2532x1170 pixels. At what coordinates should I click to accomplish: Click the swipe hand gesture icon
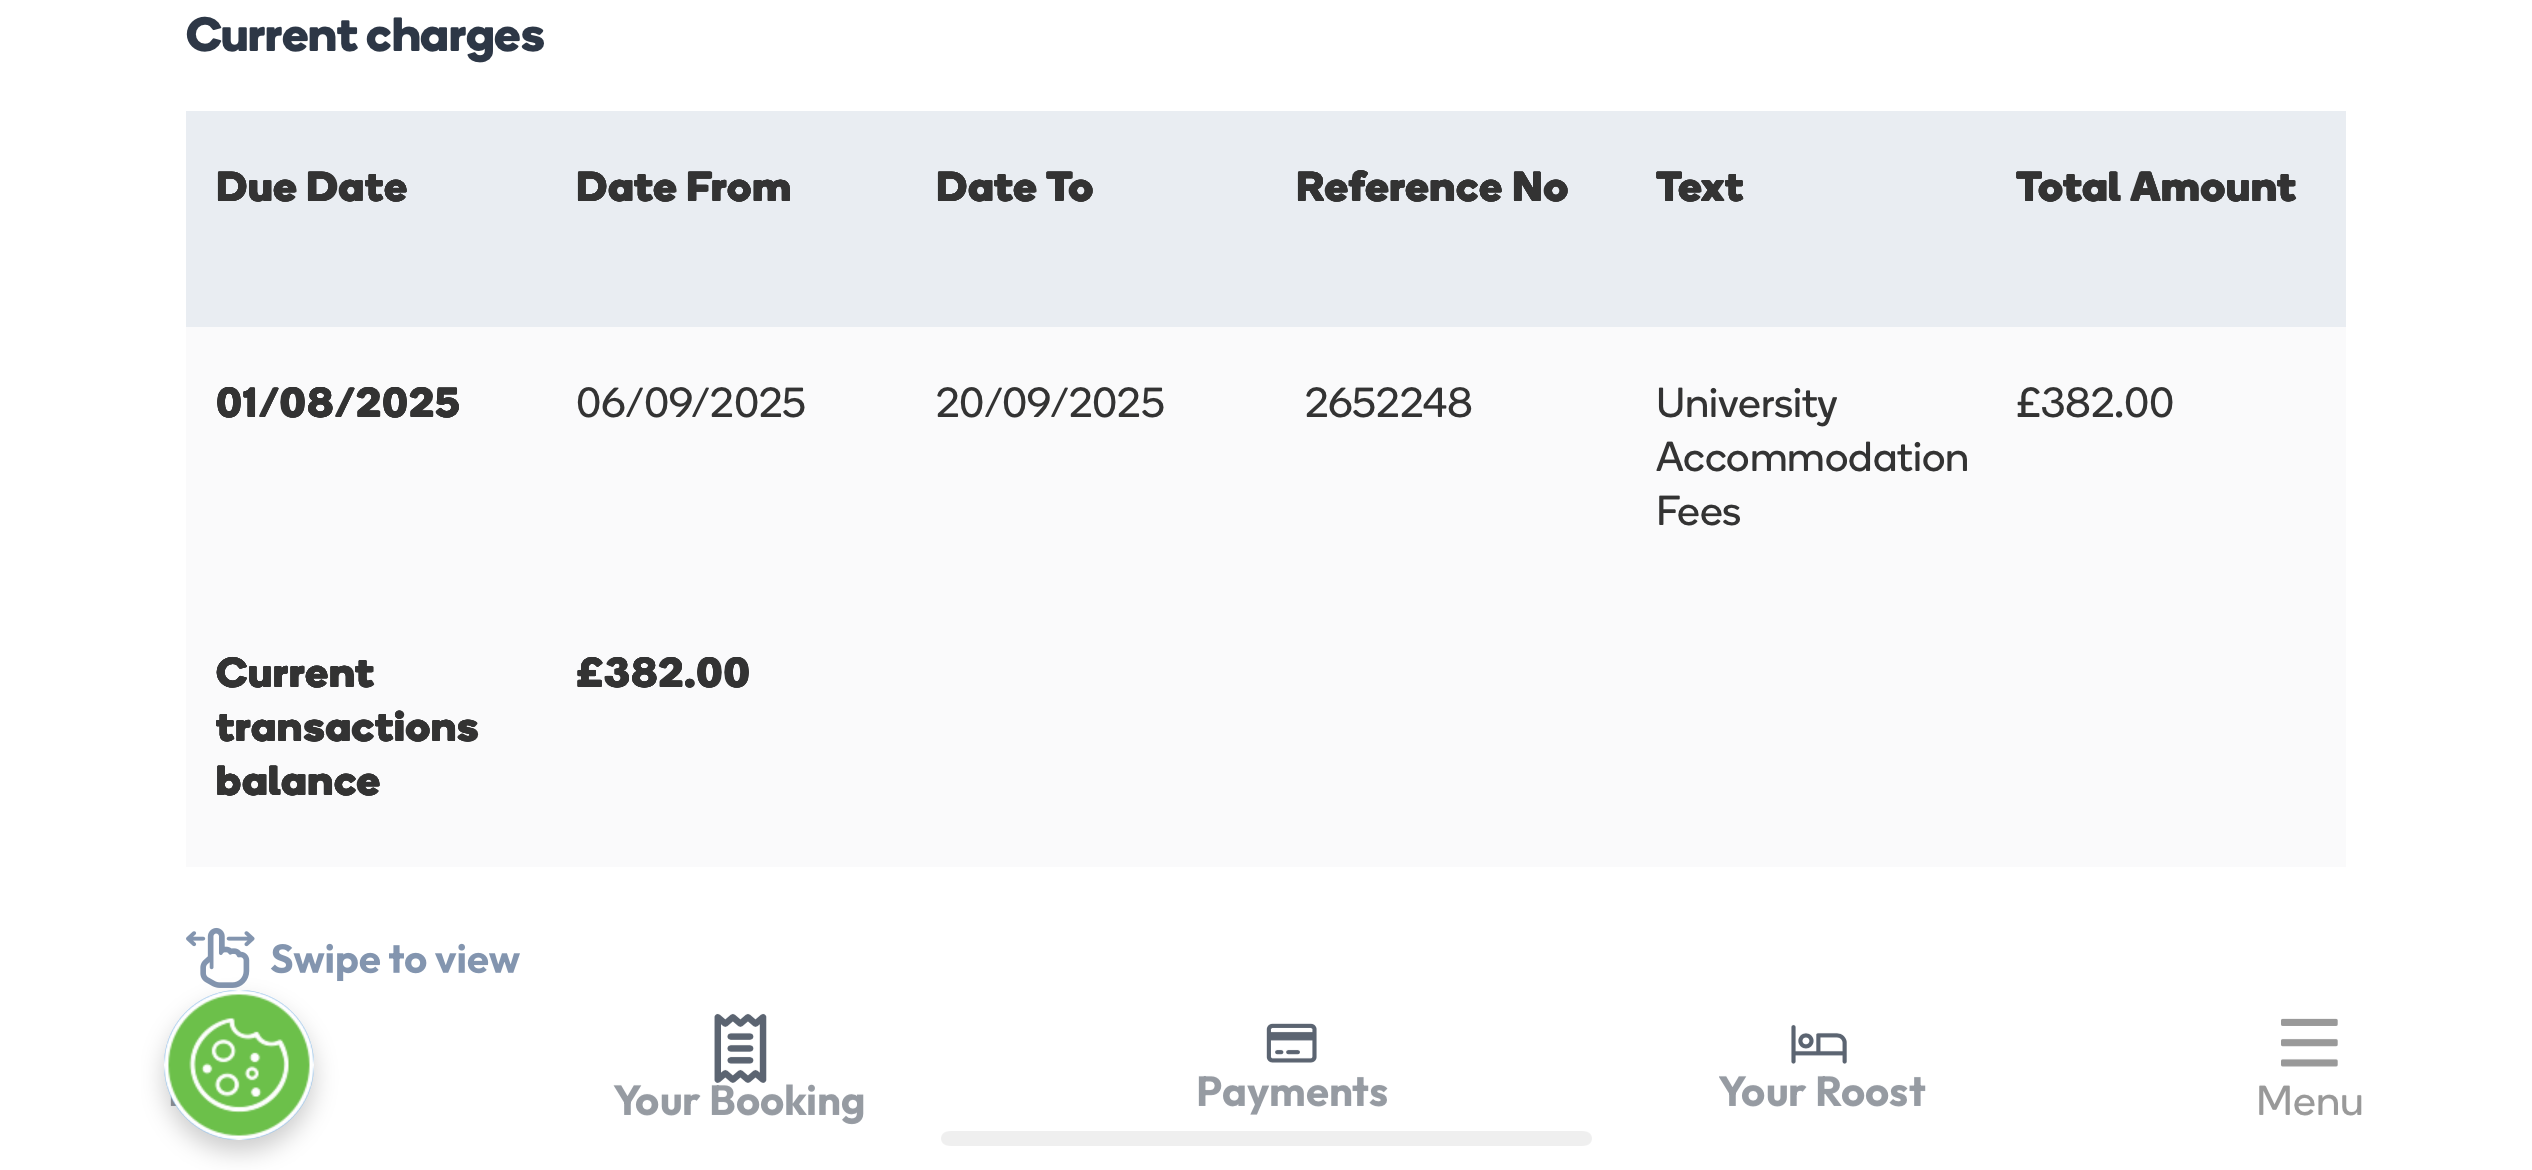pos(221,957)
